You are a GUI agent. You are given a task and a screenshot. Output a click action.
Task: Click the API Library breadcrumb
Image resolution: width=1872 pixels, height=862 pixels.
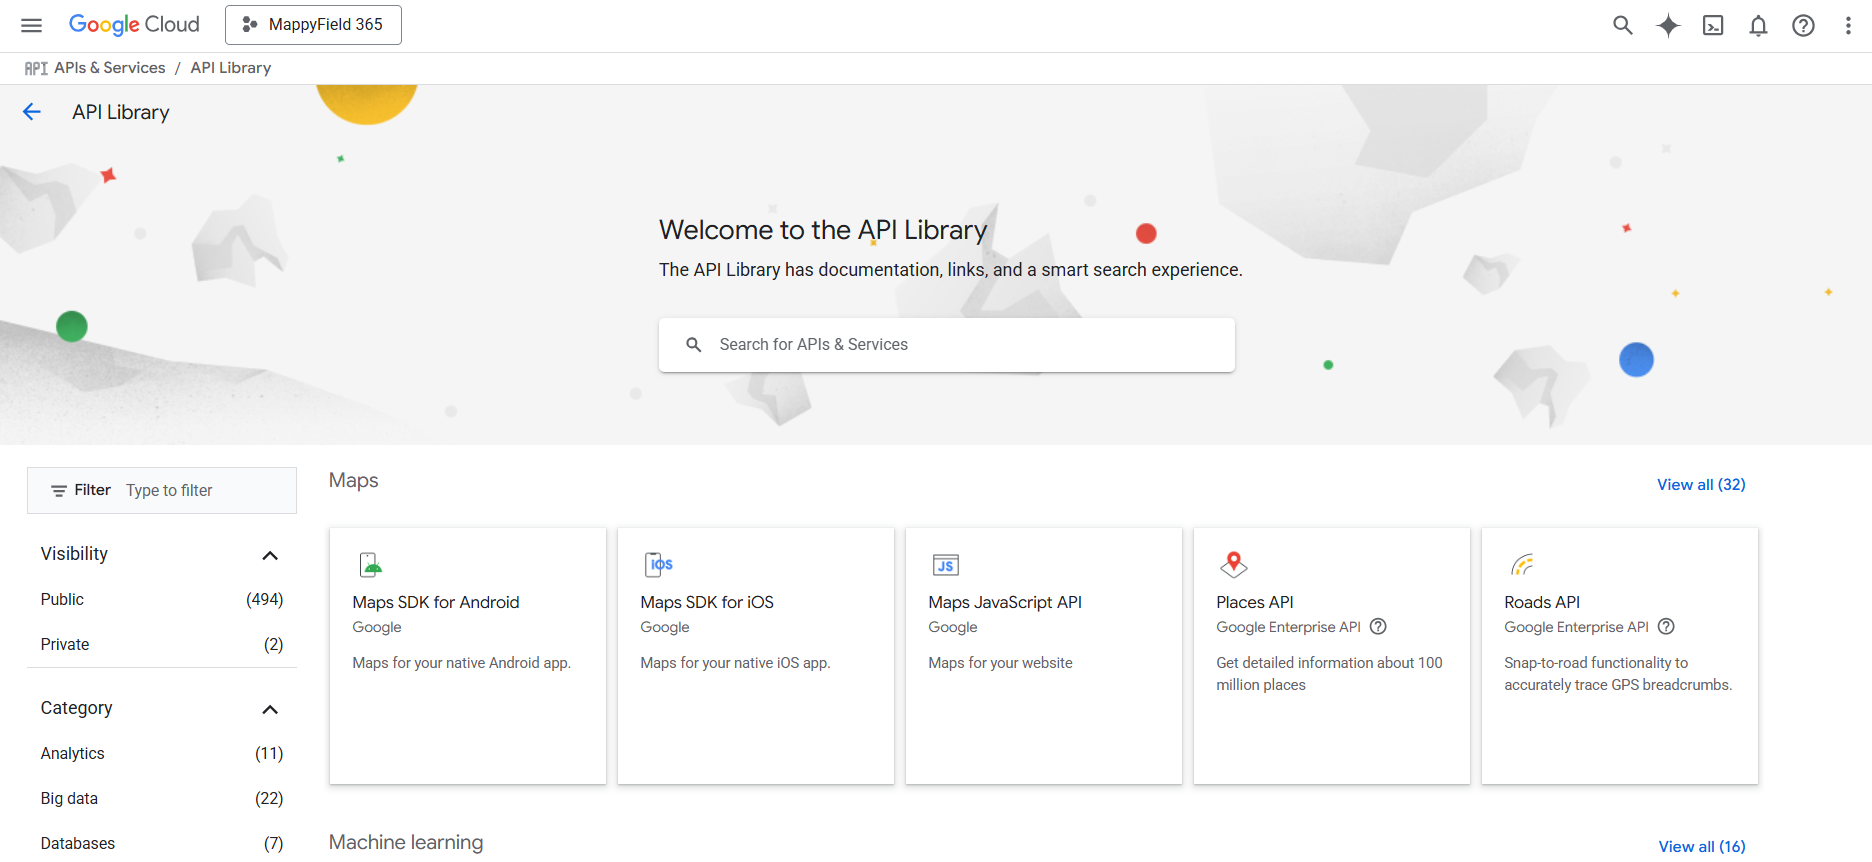coord(231,68)
